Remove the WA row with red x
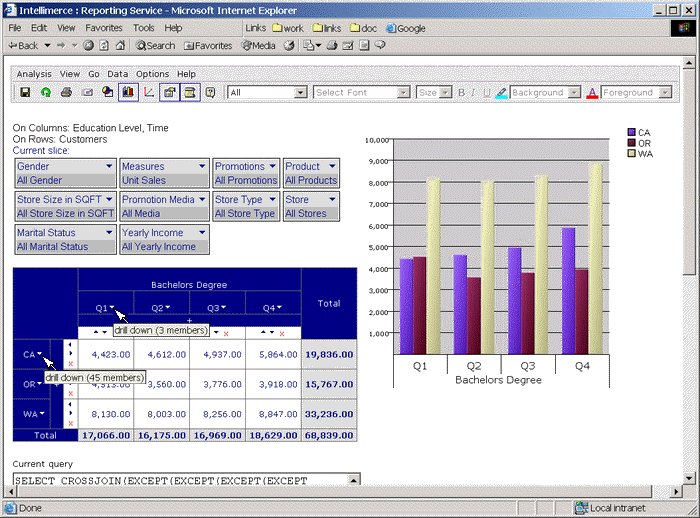Viewport: 700px width, 518px height. click(x=71, y=423)
